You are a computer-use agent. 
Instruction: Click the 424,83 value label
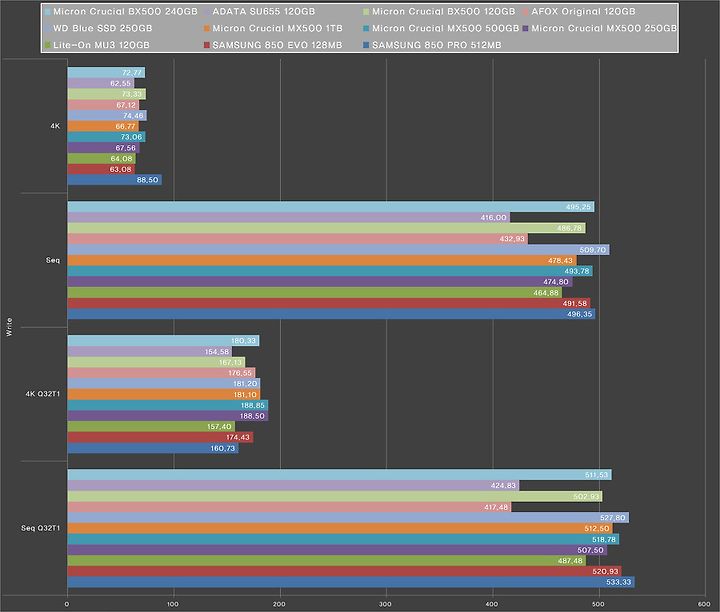(x=503, y=485)
